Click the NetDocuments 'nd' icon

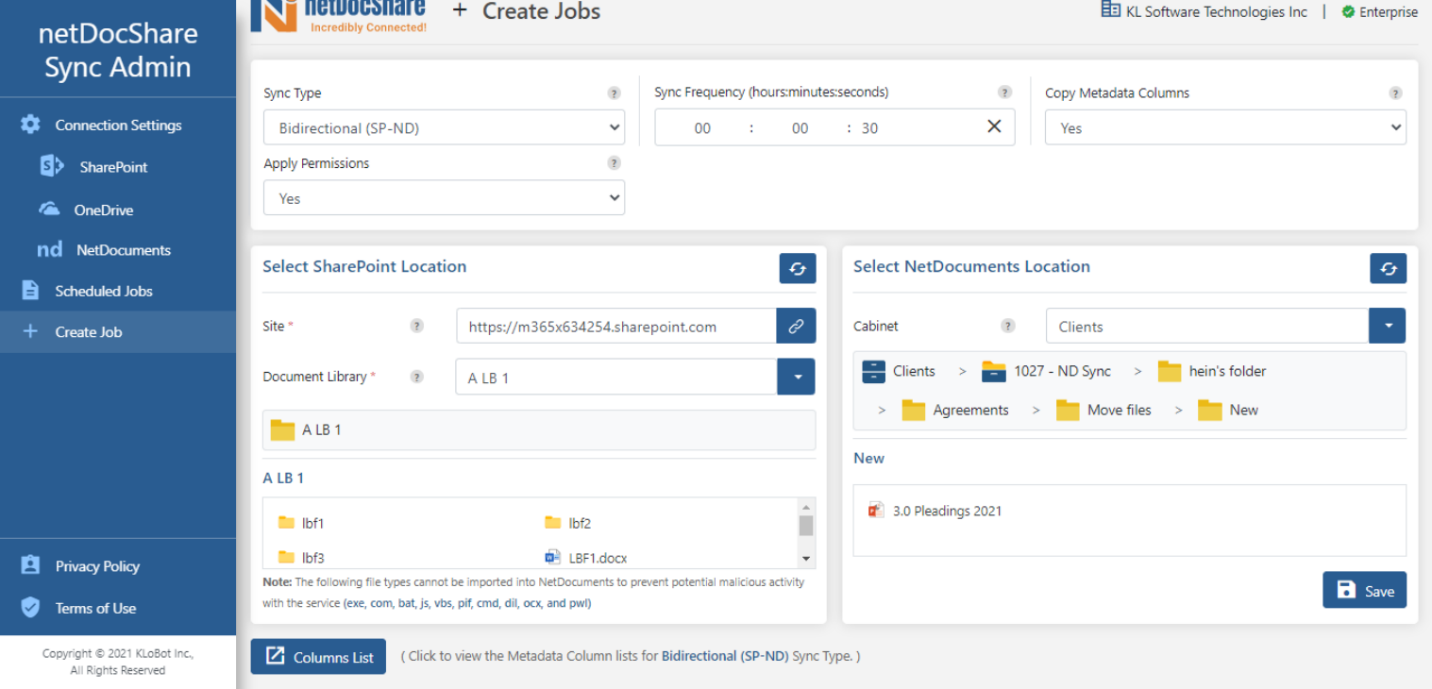point(50,250)
